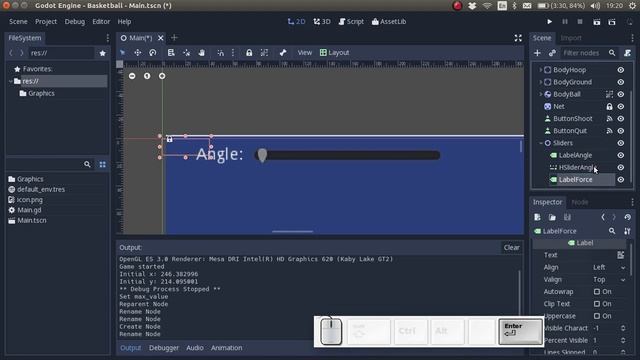The image size is (640, 360).
Task: Expand the BodyBall node
Action: point(541,94)
